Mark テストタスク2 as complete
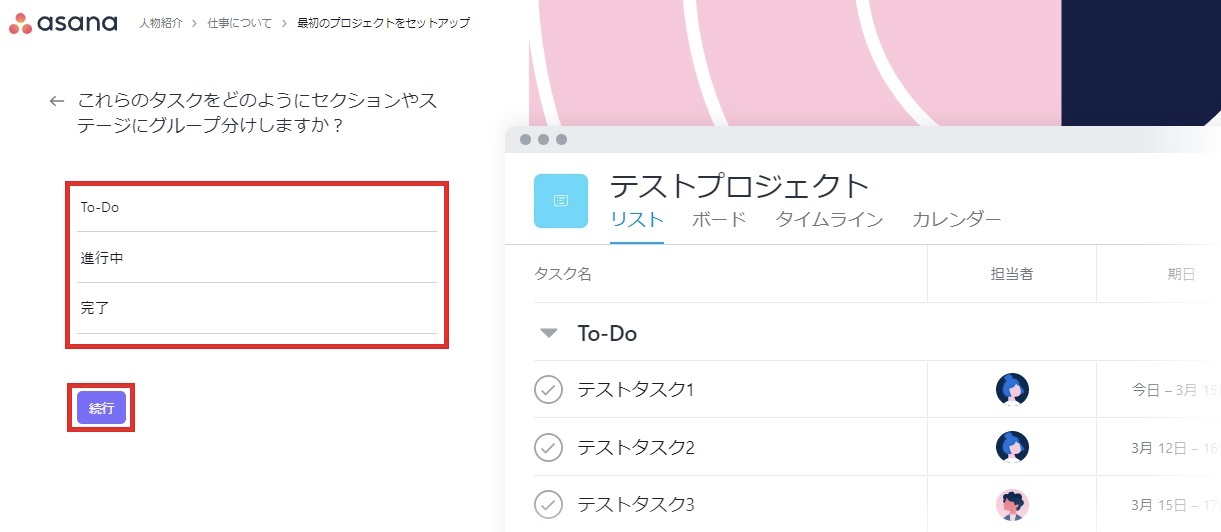 [548, 447]
